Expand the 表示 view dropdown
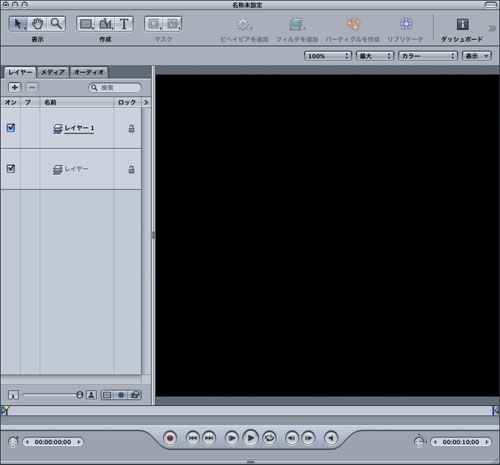The height and width of the screenshot is (465, 500). click(x=477, y=56)
